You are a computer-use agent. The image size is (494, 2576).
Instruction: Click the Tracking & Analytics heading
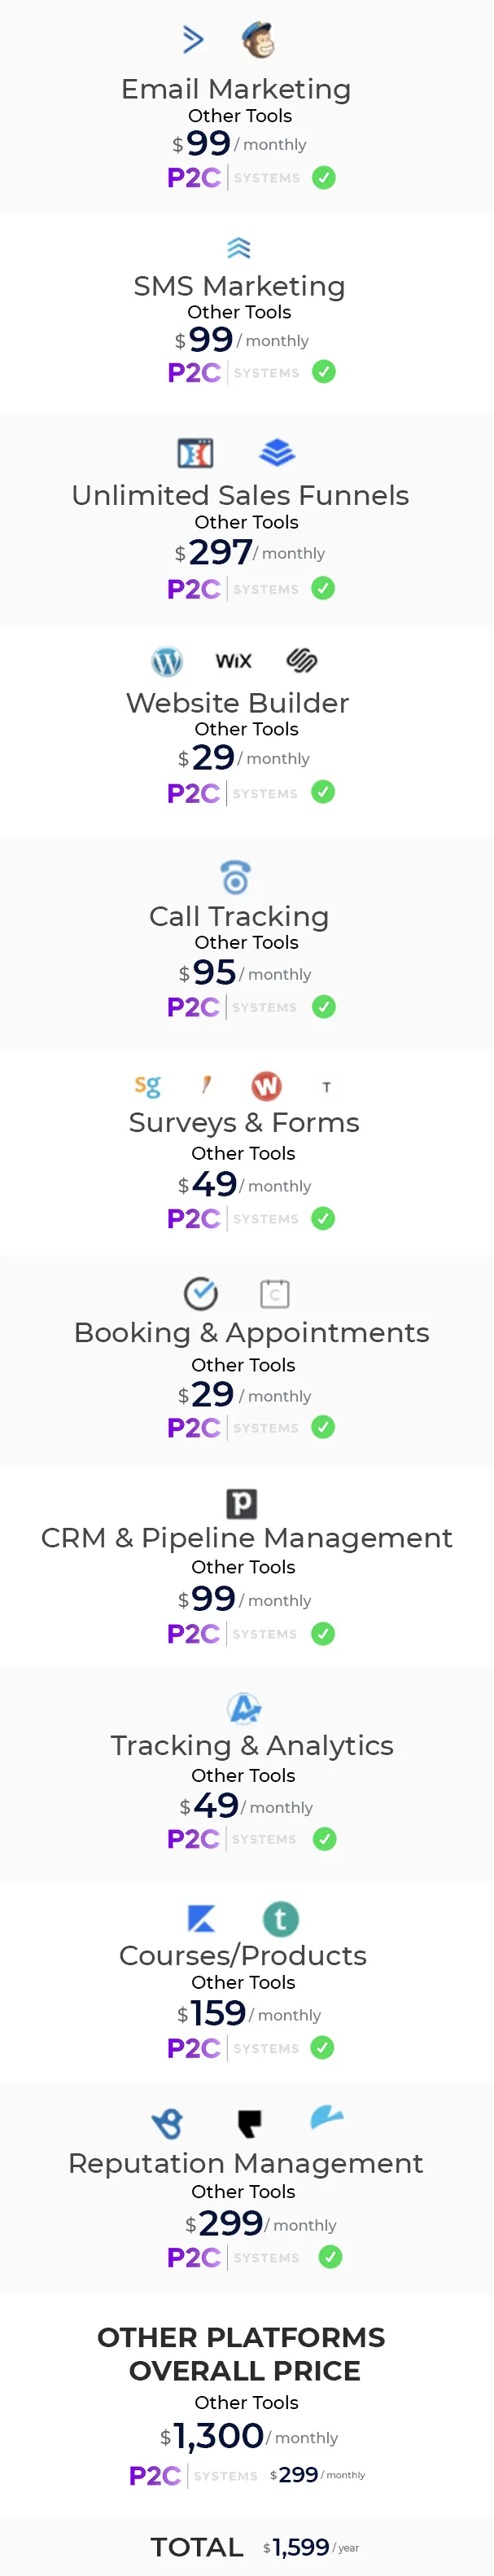click(x=252, y=1744)
